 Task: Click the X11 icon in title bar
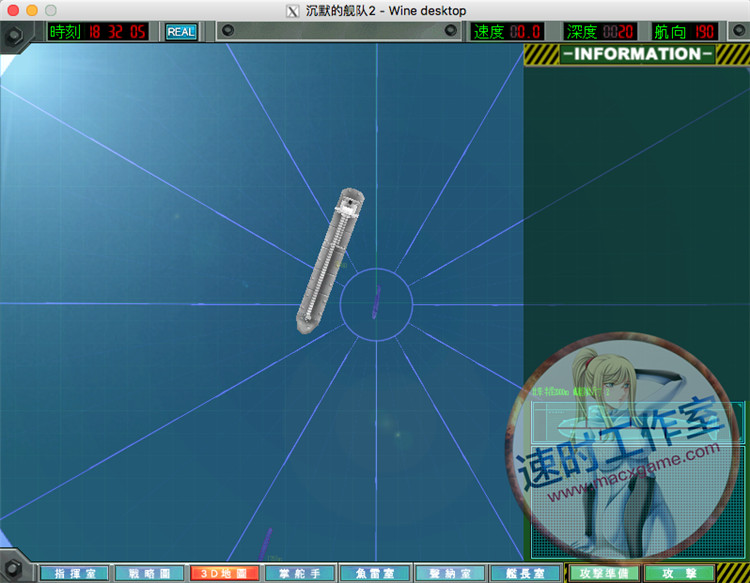pos(293,11)
